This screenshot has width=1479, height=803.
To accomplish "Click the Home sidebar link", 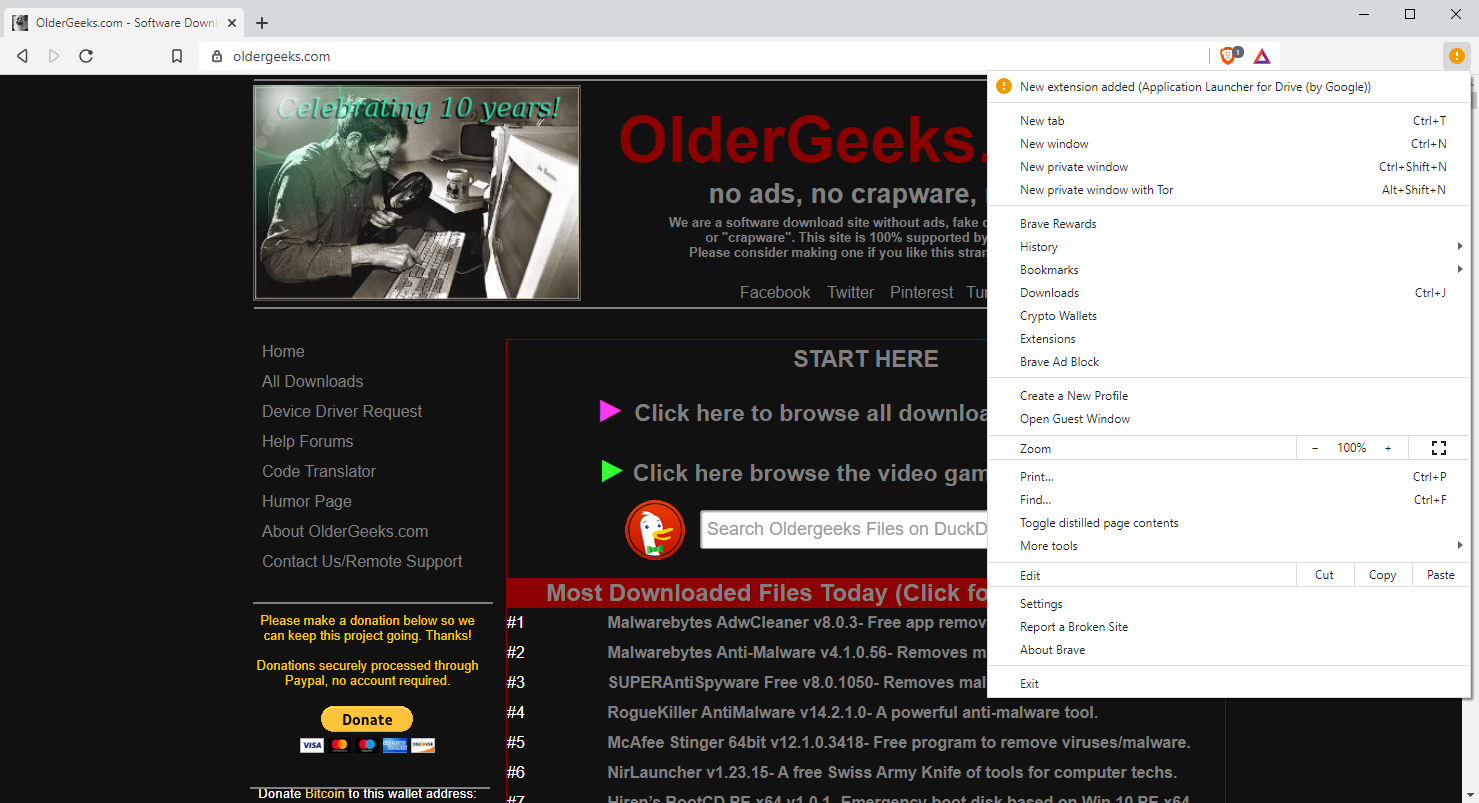I will tap(283, 351).
